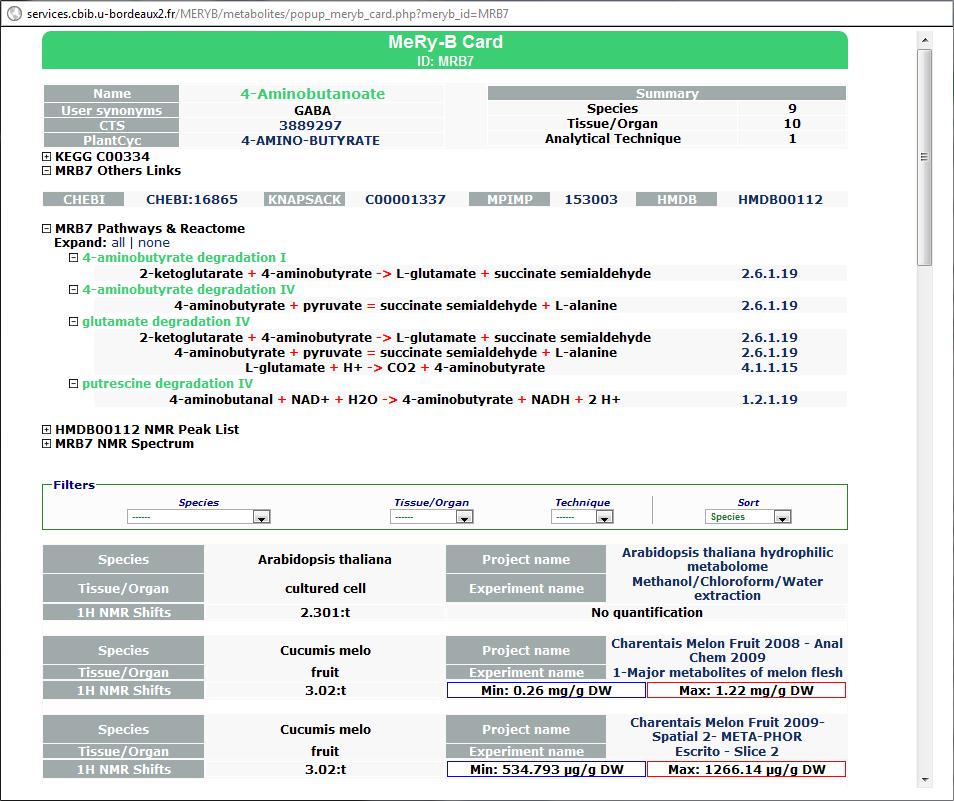Open PlantCyc link 4-AMINO-BUTYRATE
Viewport: 954px width, 801px height.
(310, 140)
